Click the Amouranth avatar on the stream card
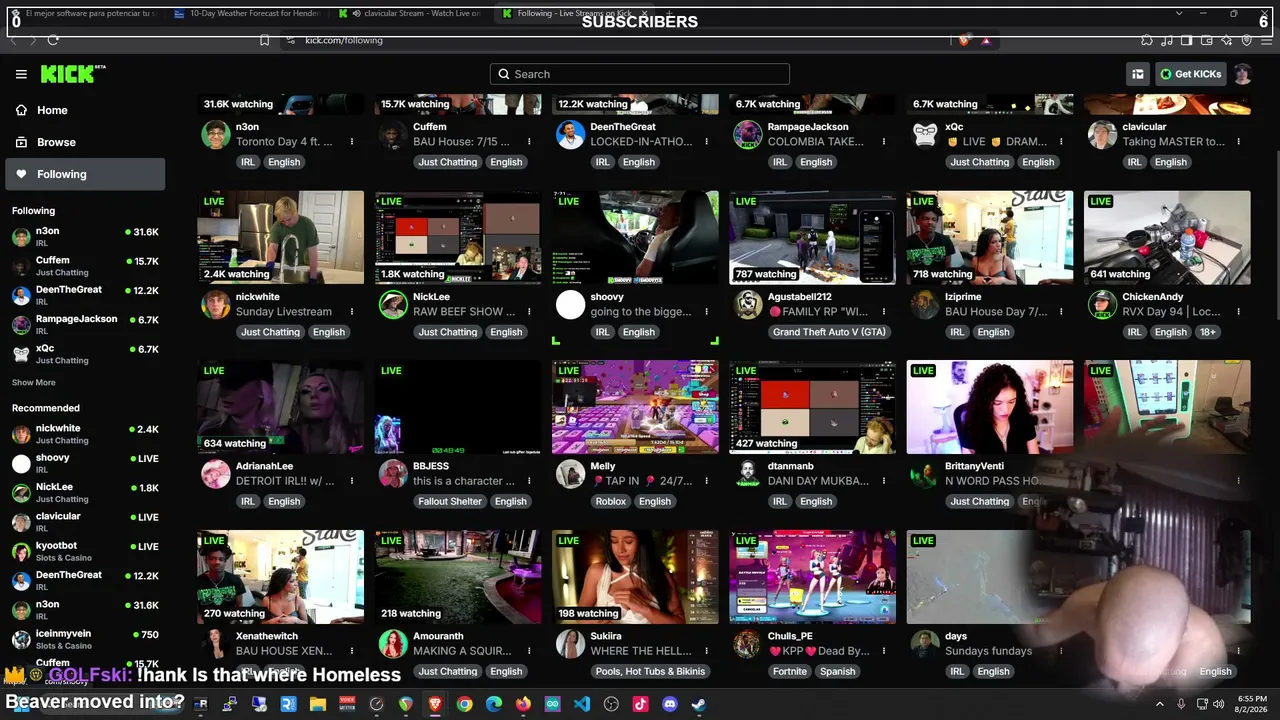Viewport: 1280px width, 720px height. tap(393, 644)
